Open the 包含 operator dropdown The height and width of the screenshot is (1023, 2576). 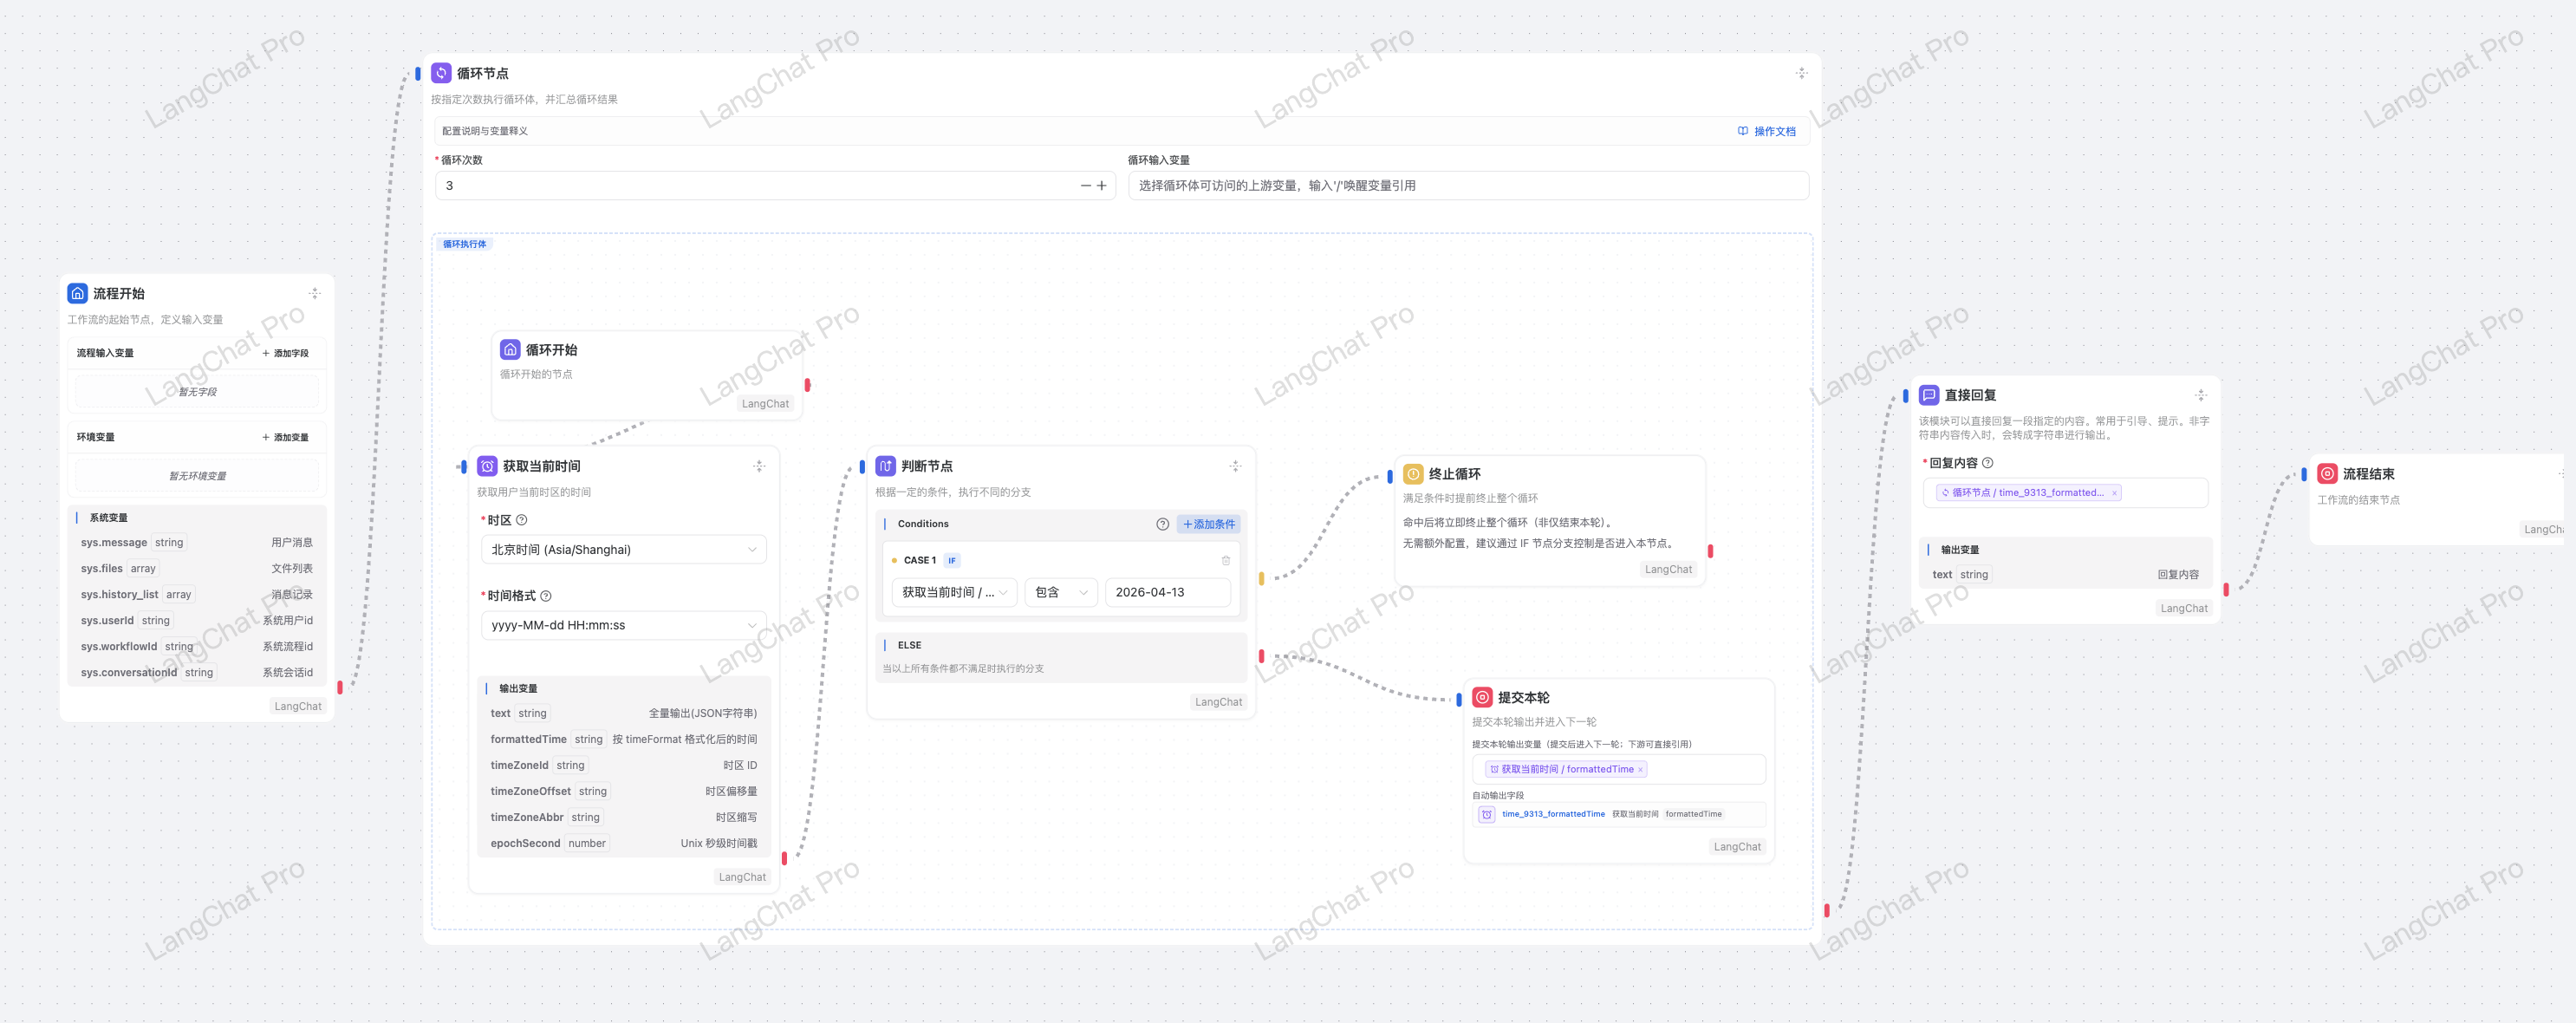(x=1060, y=592)
